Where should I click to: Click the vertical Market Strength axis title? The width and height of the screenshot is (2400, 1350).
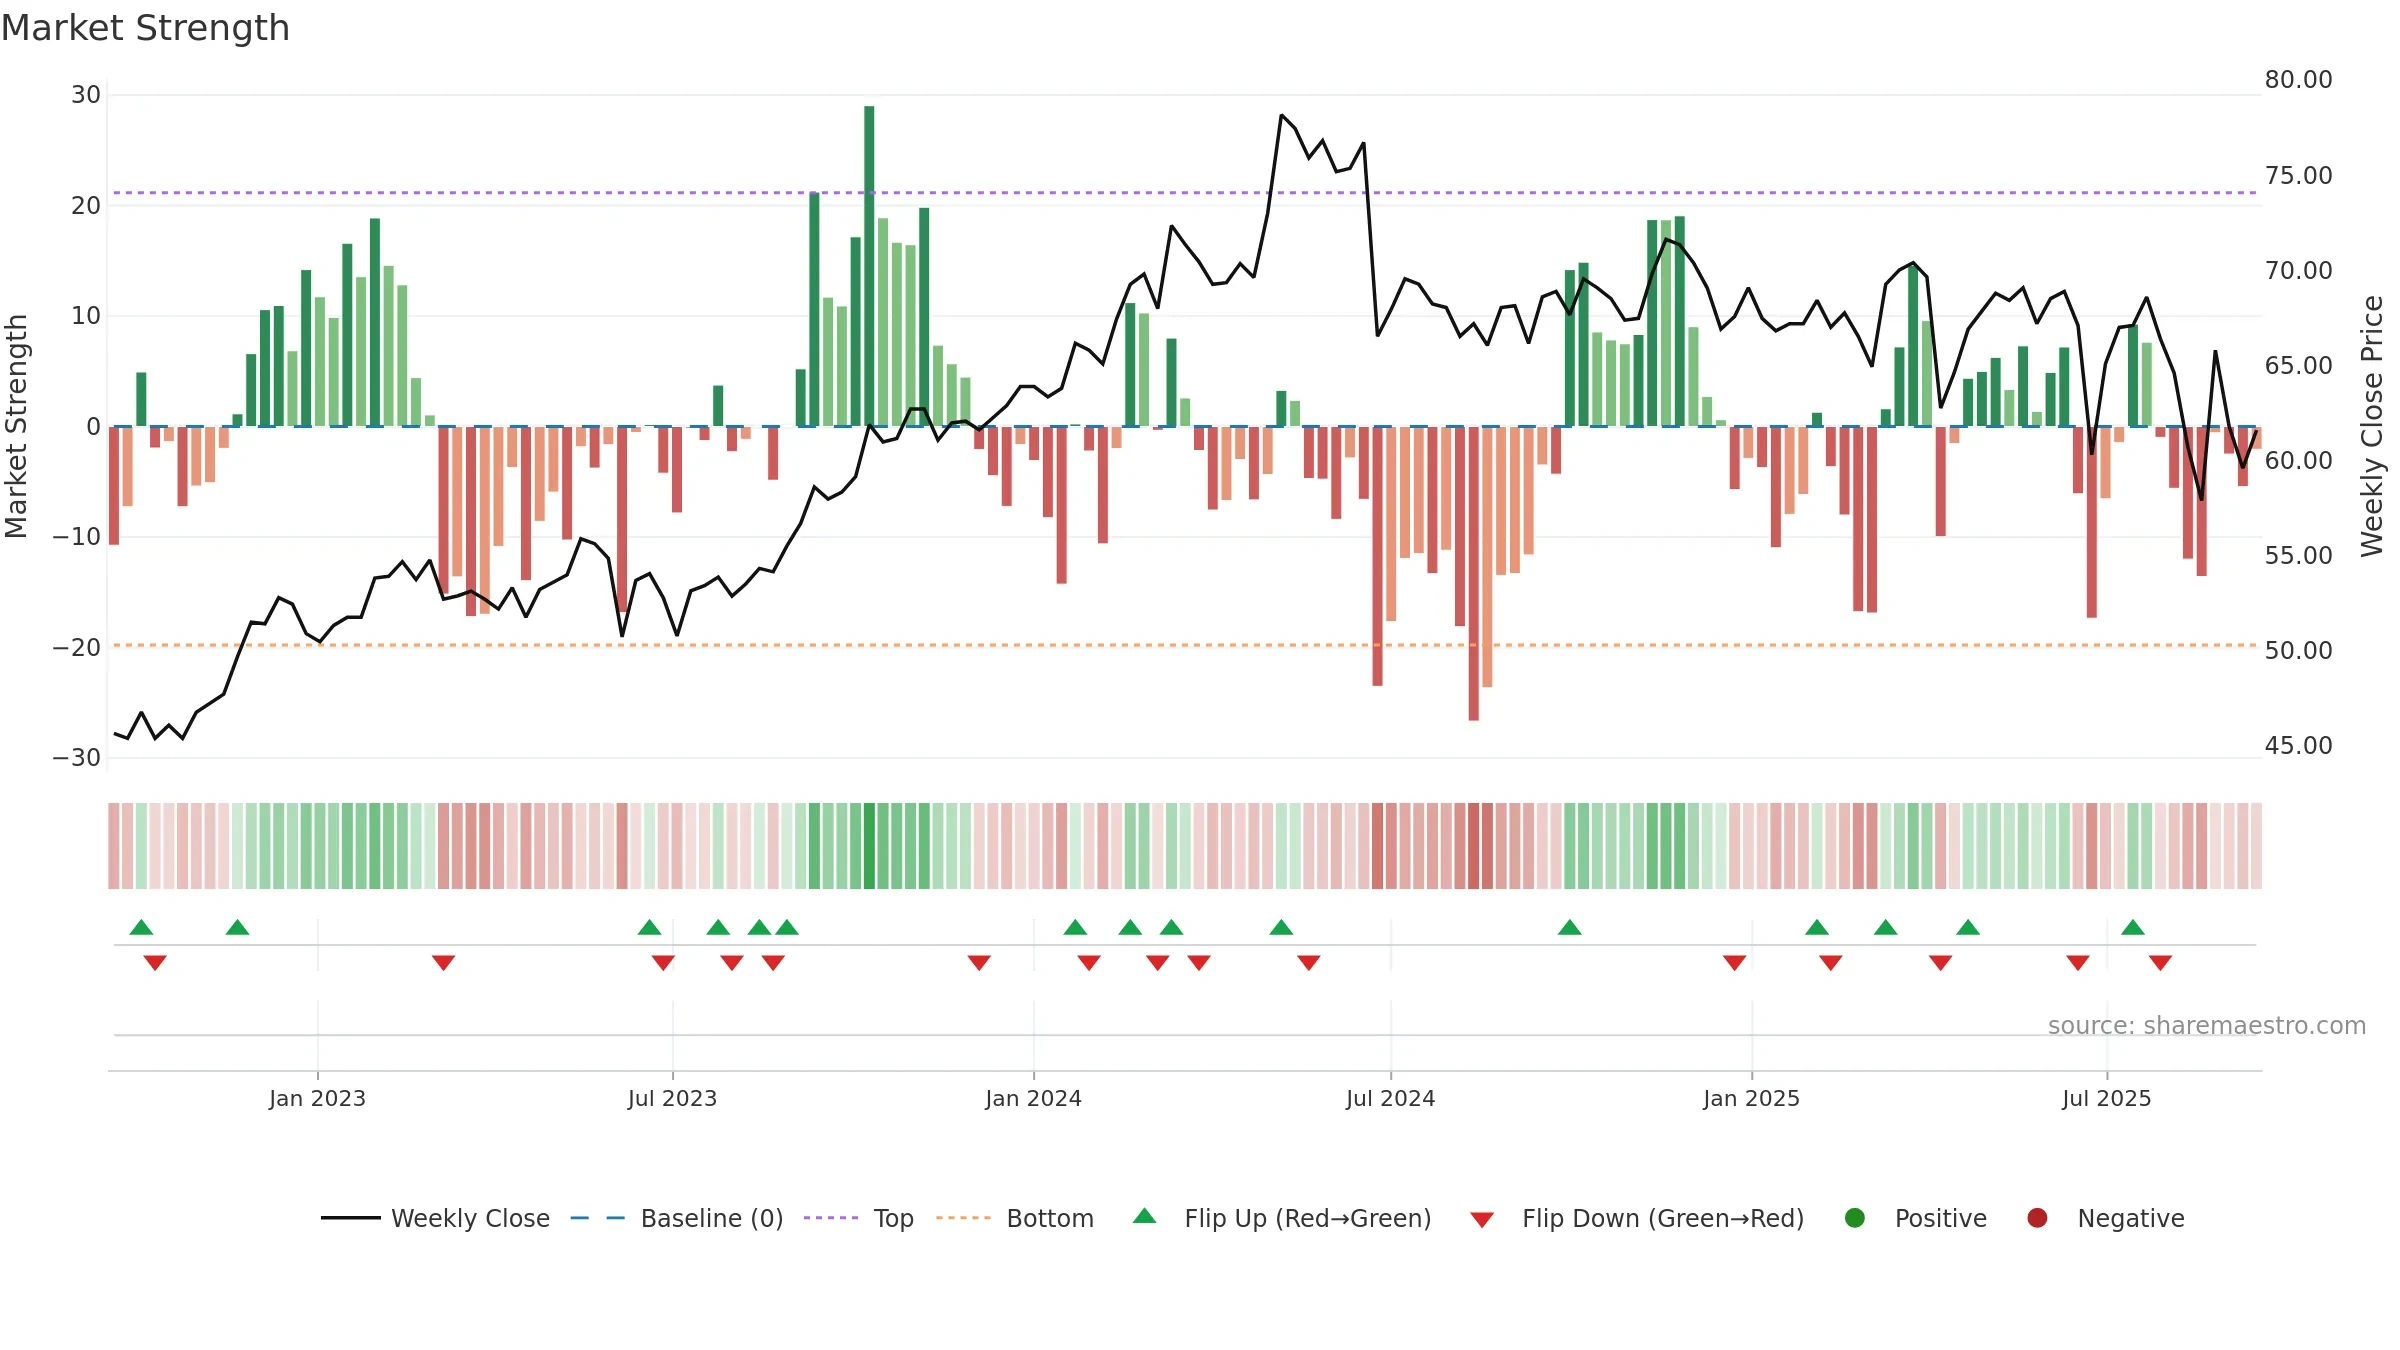[16, 426]
